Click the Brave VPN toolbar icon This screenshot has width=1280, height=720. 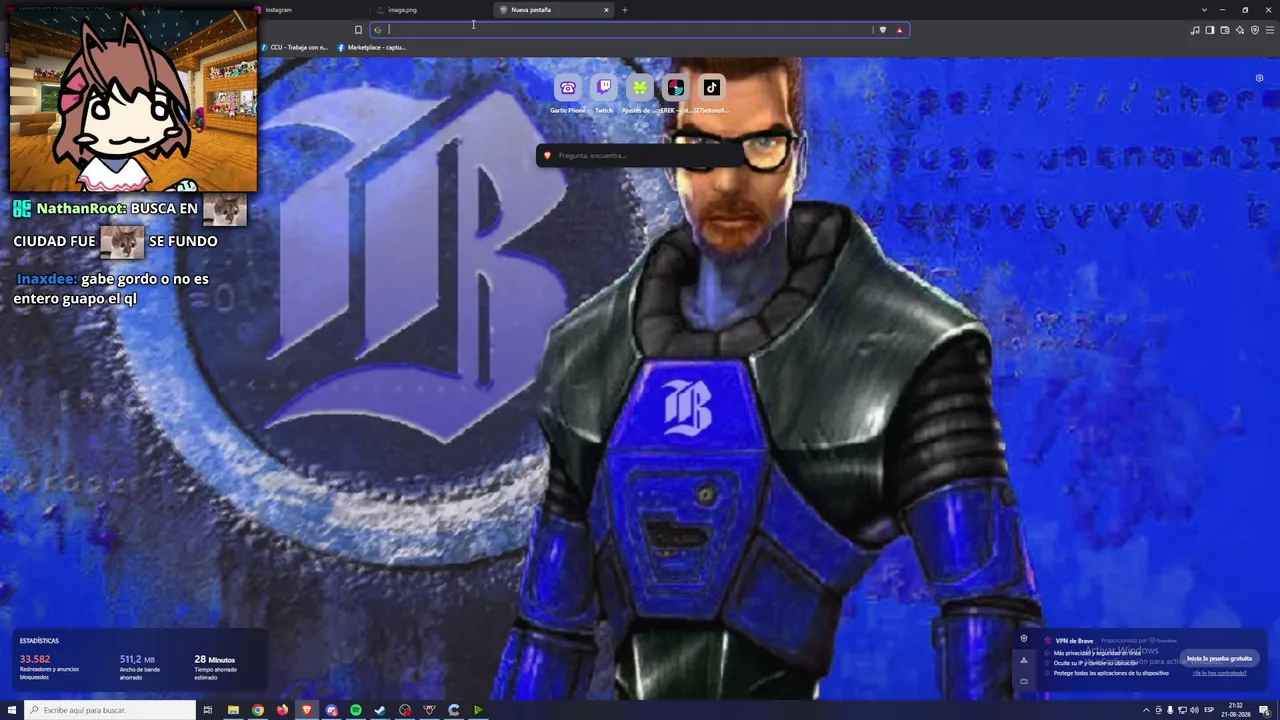pyautogui.click(x=1254, y=30)
